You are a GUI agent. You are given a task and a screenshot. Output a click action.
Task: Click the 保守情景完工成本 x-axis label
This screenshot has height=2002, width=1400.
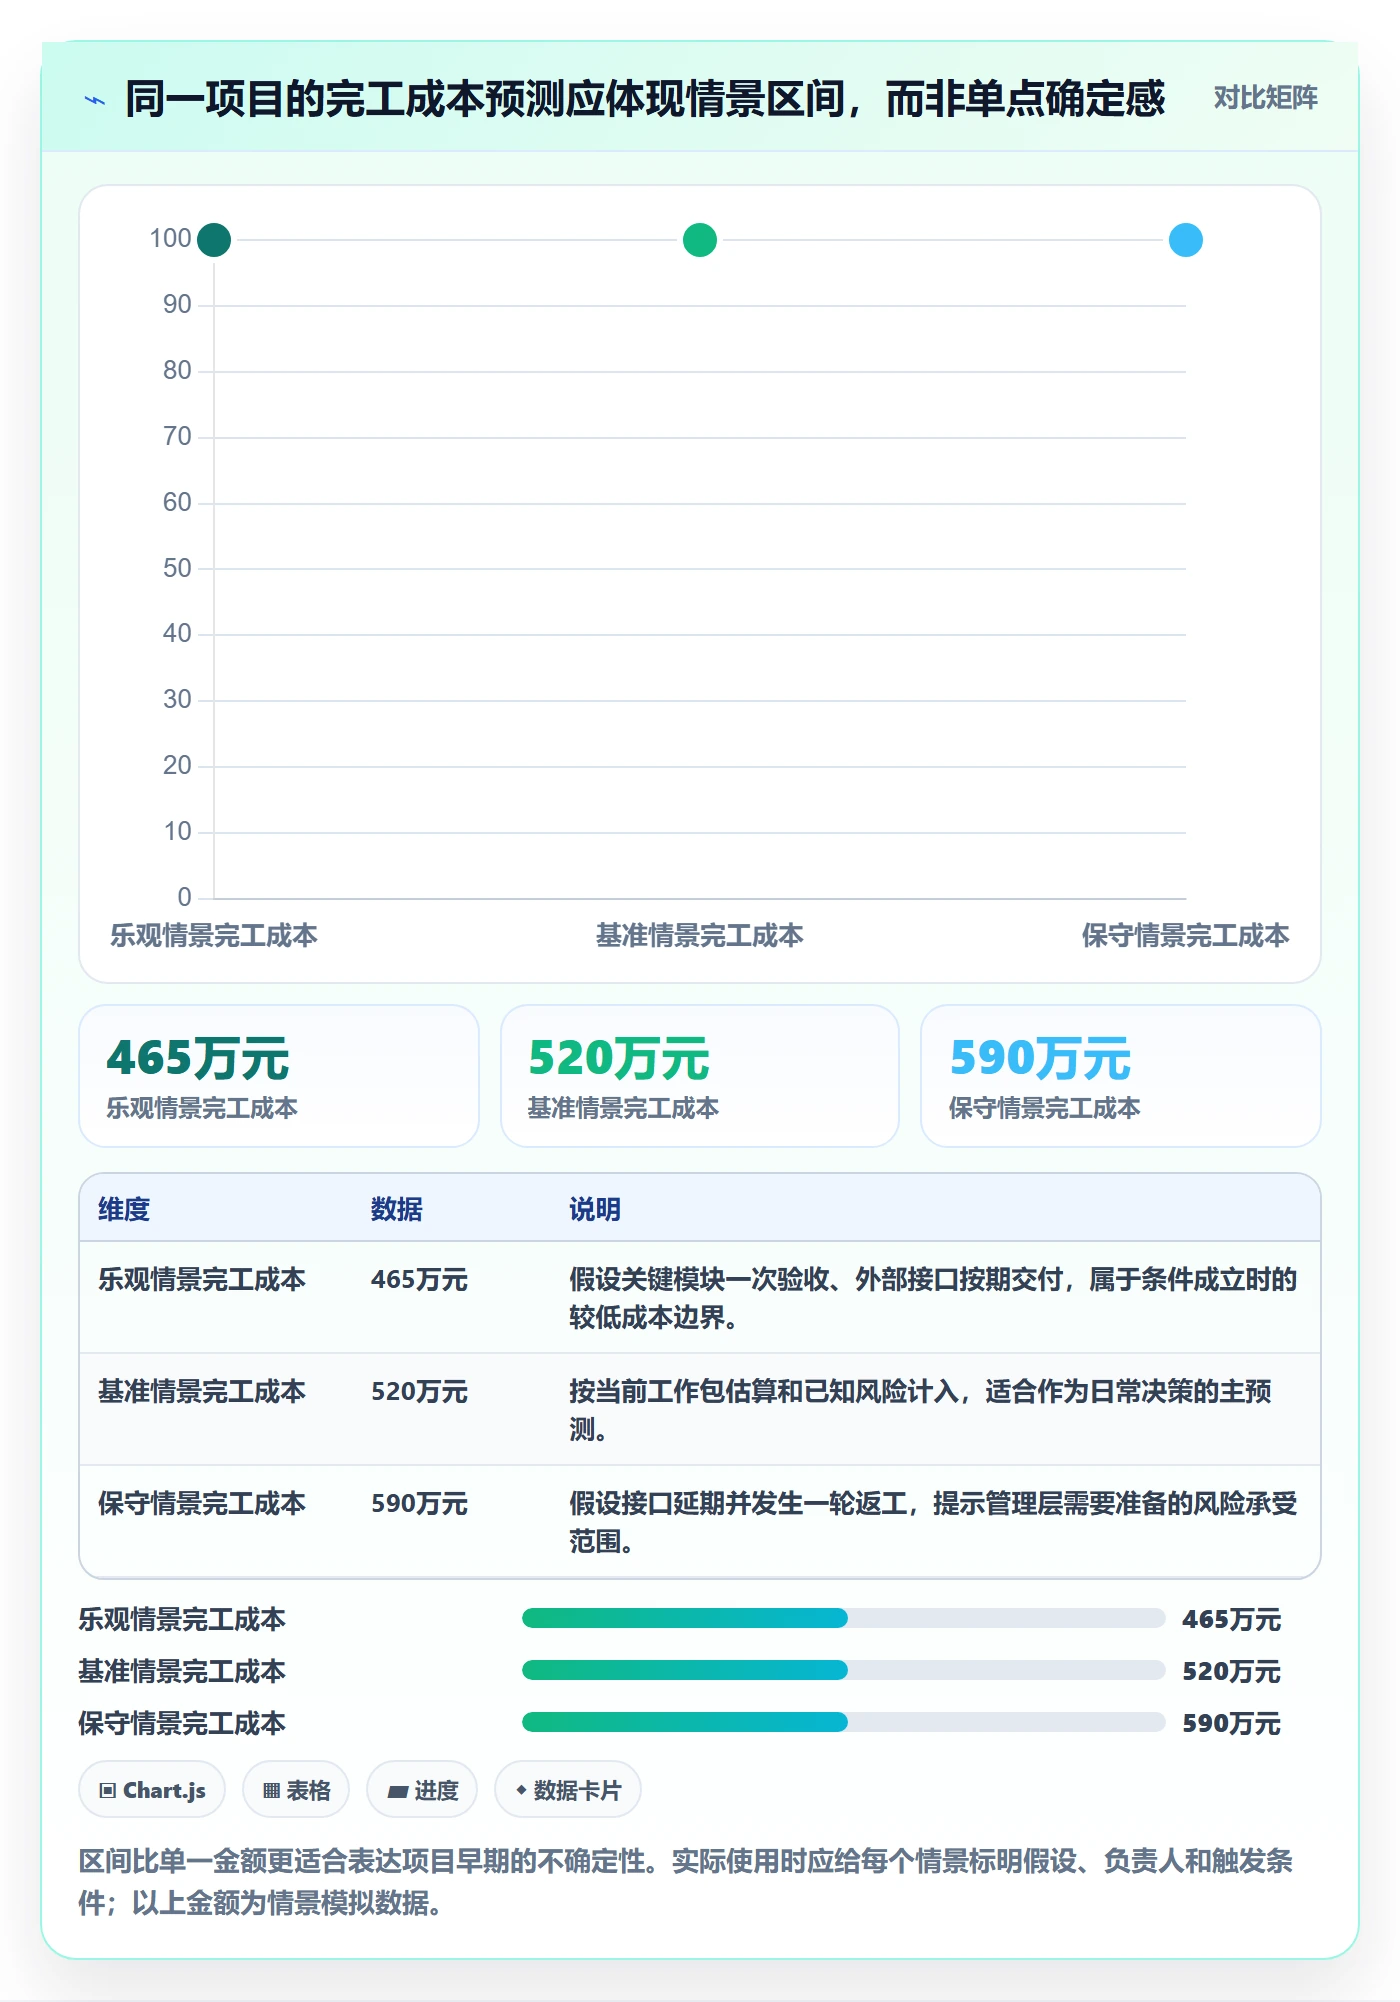pos(1186,936)
